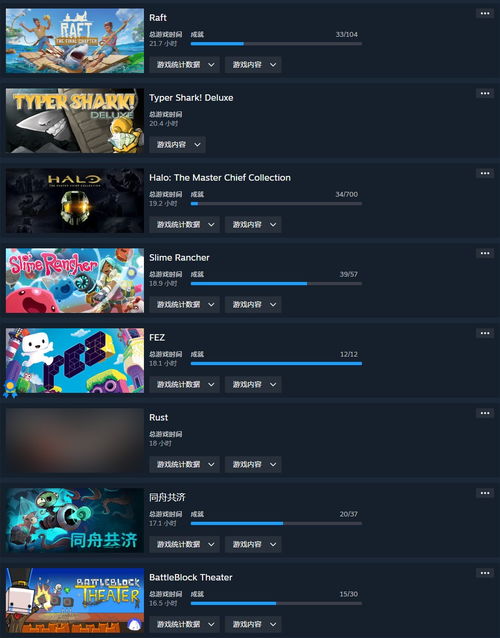Image resolution: width=500 pixels, height=638 pixels.
Task: Expand Slime Rancher's 游戏统计数据 dropdown
Action: tap(184, 305)
